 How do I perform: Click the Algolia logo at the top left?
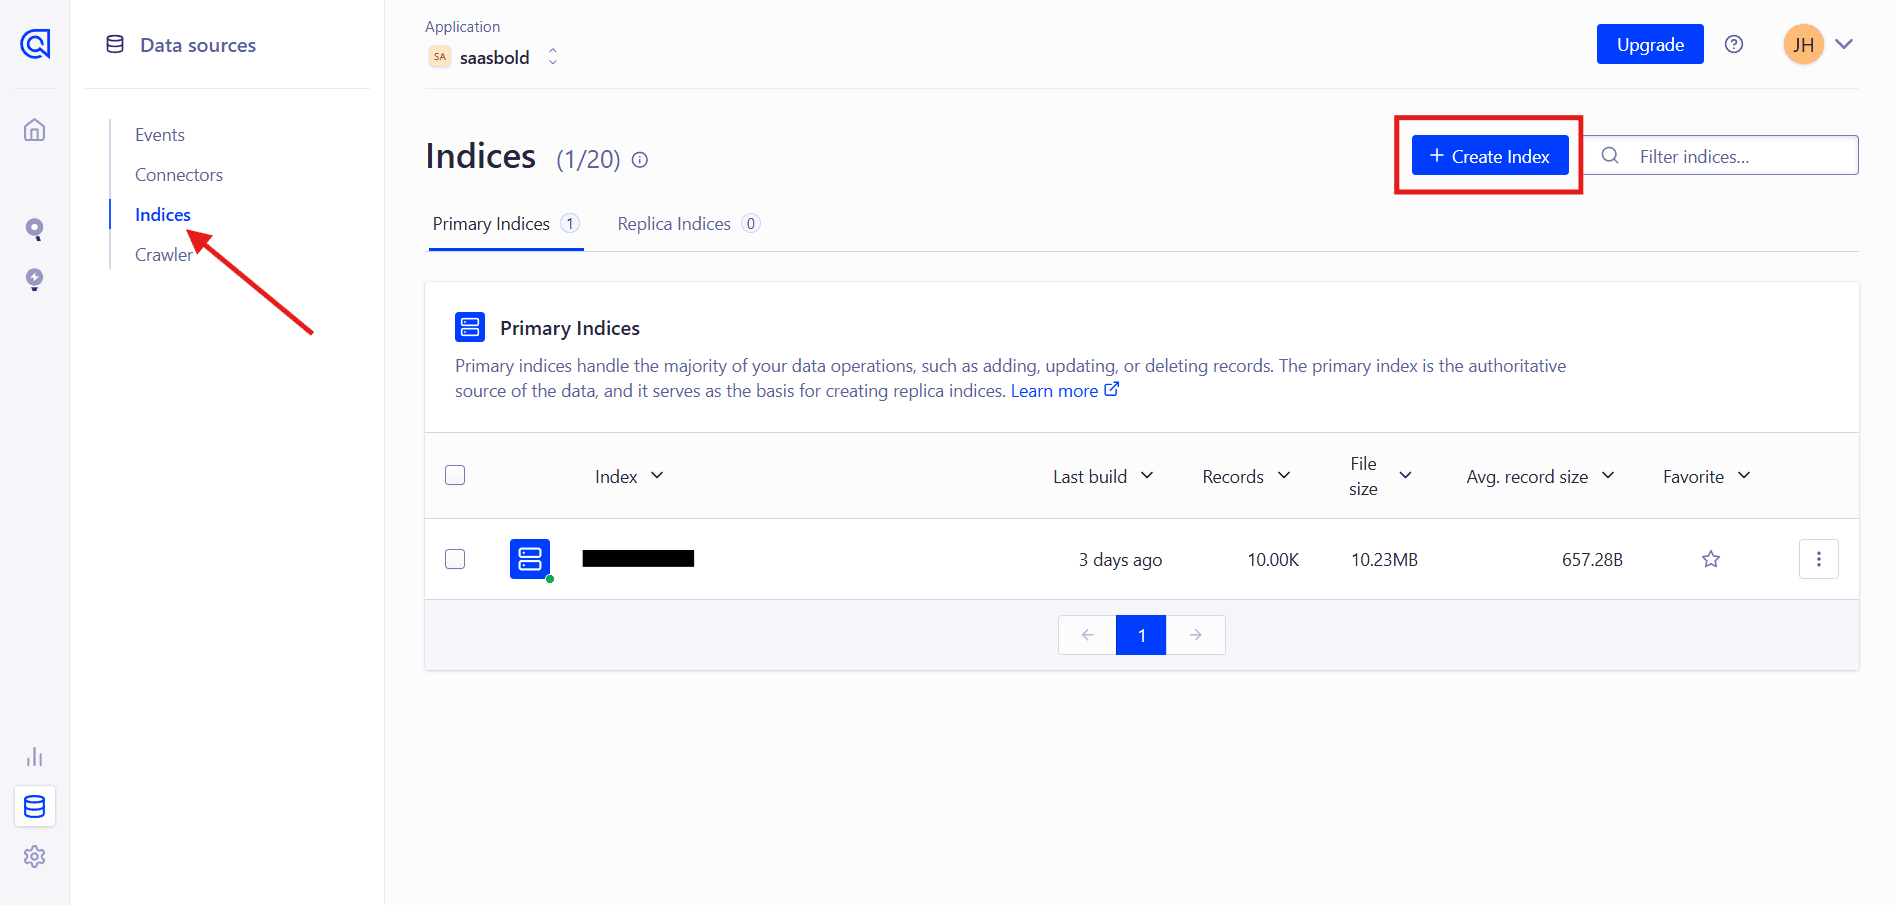[36, 44]
